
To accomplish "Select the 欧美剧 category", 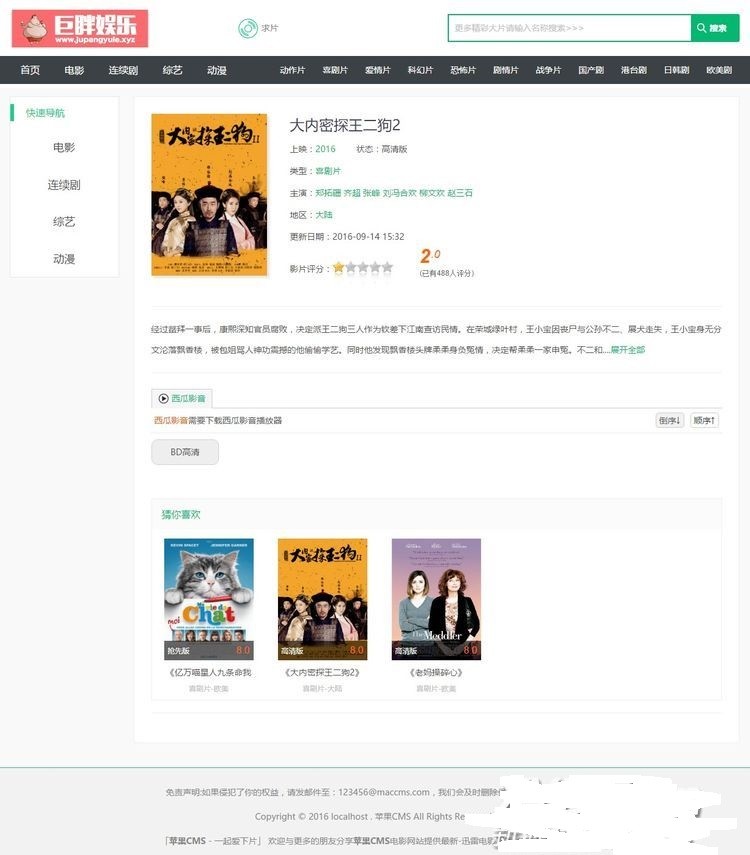I will coord(719,70).
